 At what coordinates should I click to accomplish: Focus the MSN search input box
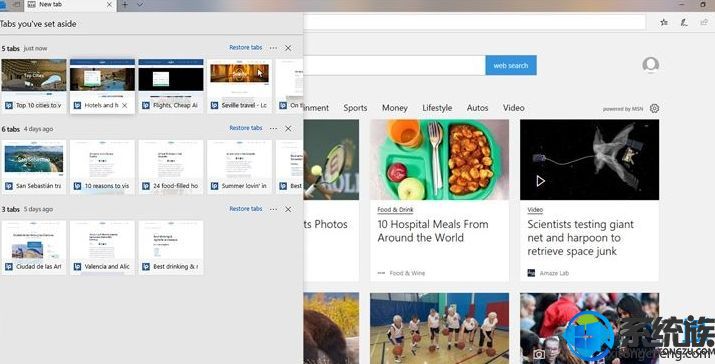click(x=394, y=65)
